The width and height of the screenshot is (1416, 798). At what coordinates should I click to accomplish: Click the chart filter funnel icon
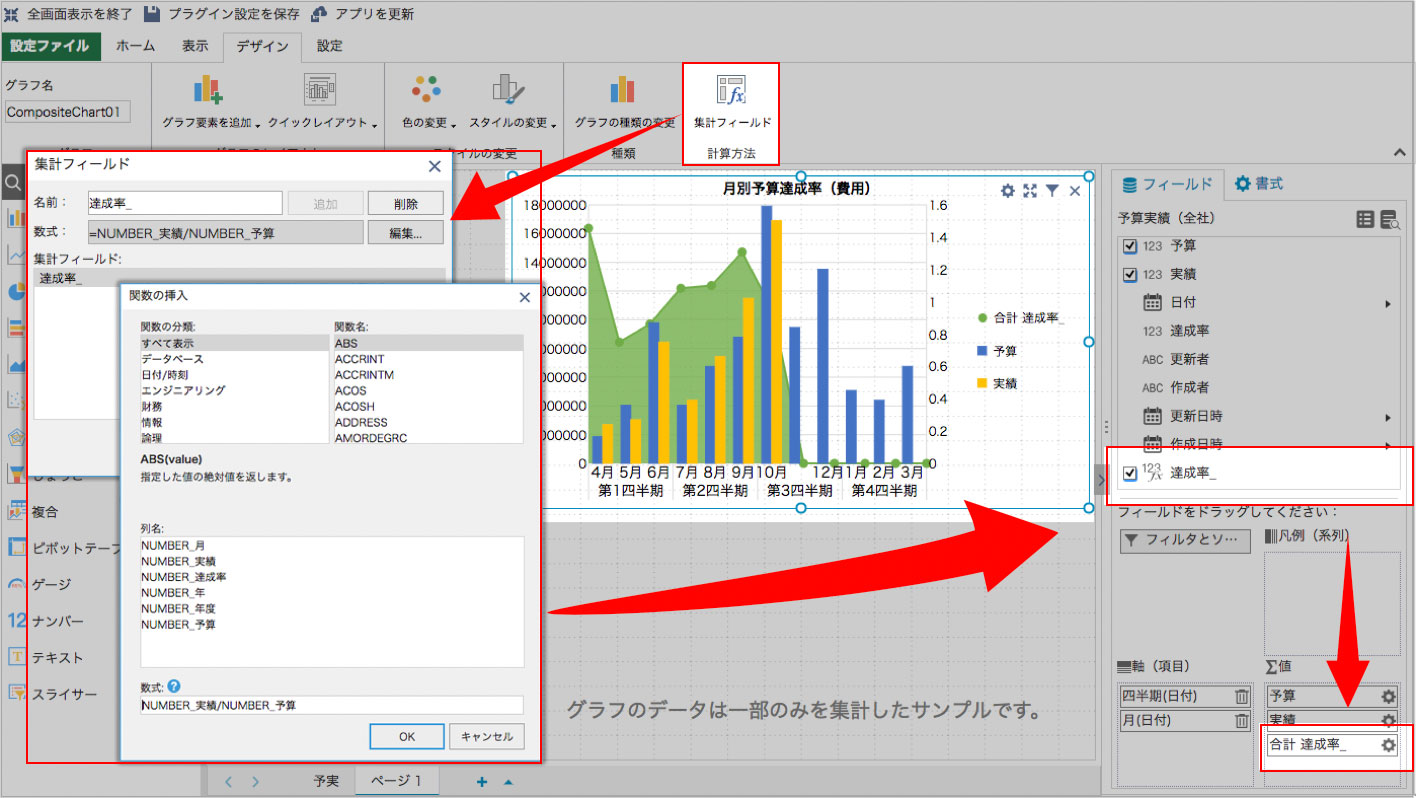[x=1052, y=191]
